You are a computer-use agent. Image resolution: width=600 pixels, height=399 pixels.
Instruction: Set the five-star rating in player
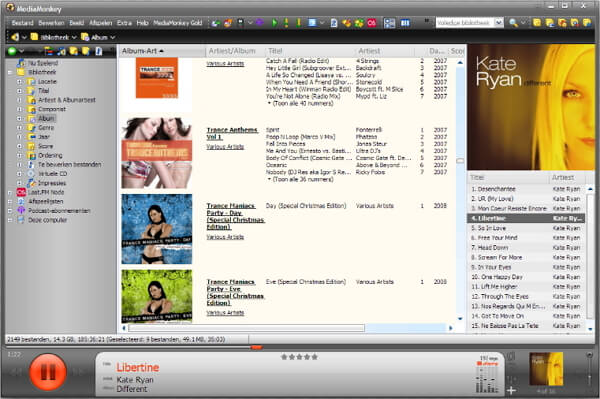pyautogui.click(x=299, y=357)
